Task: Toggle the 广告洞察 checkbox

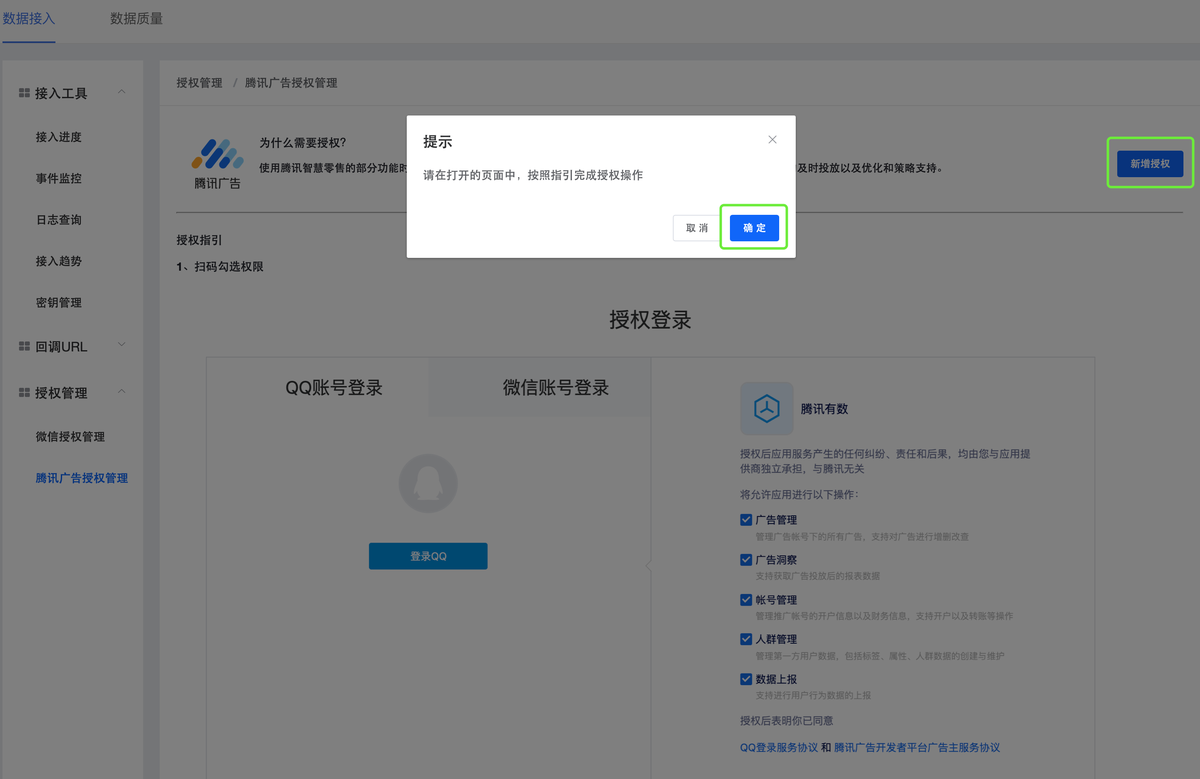Action: pyautogui.click(x=745, y=559)
